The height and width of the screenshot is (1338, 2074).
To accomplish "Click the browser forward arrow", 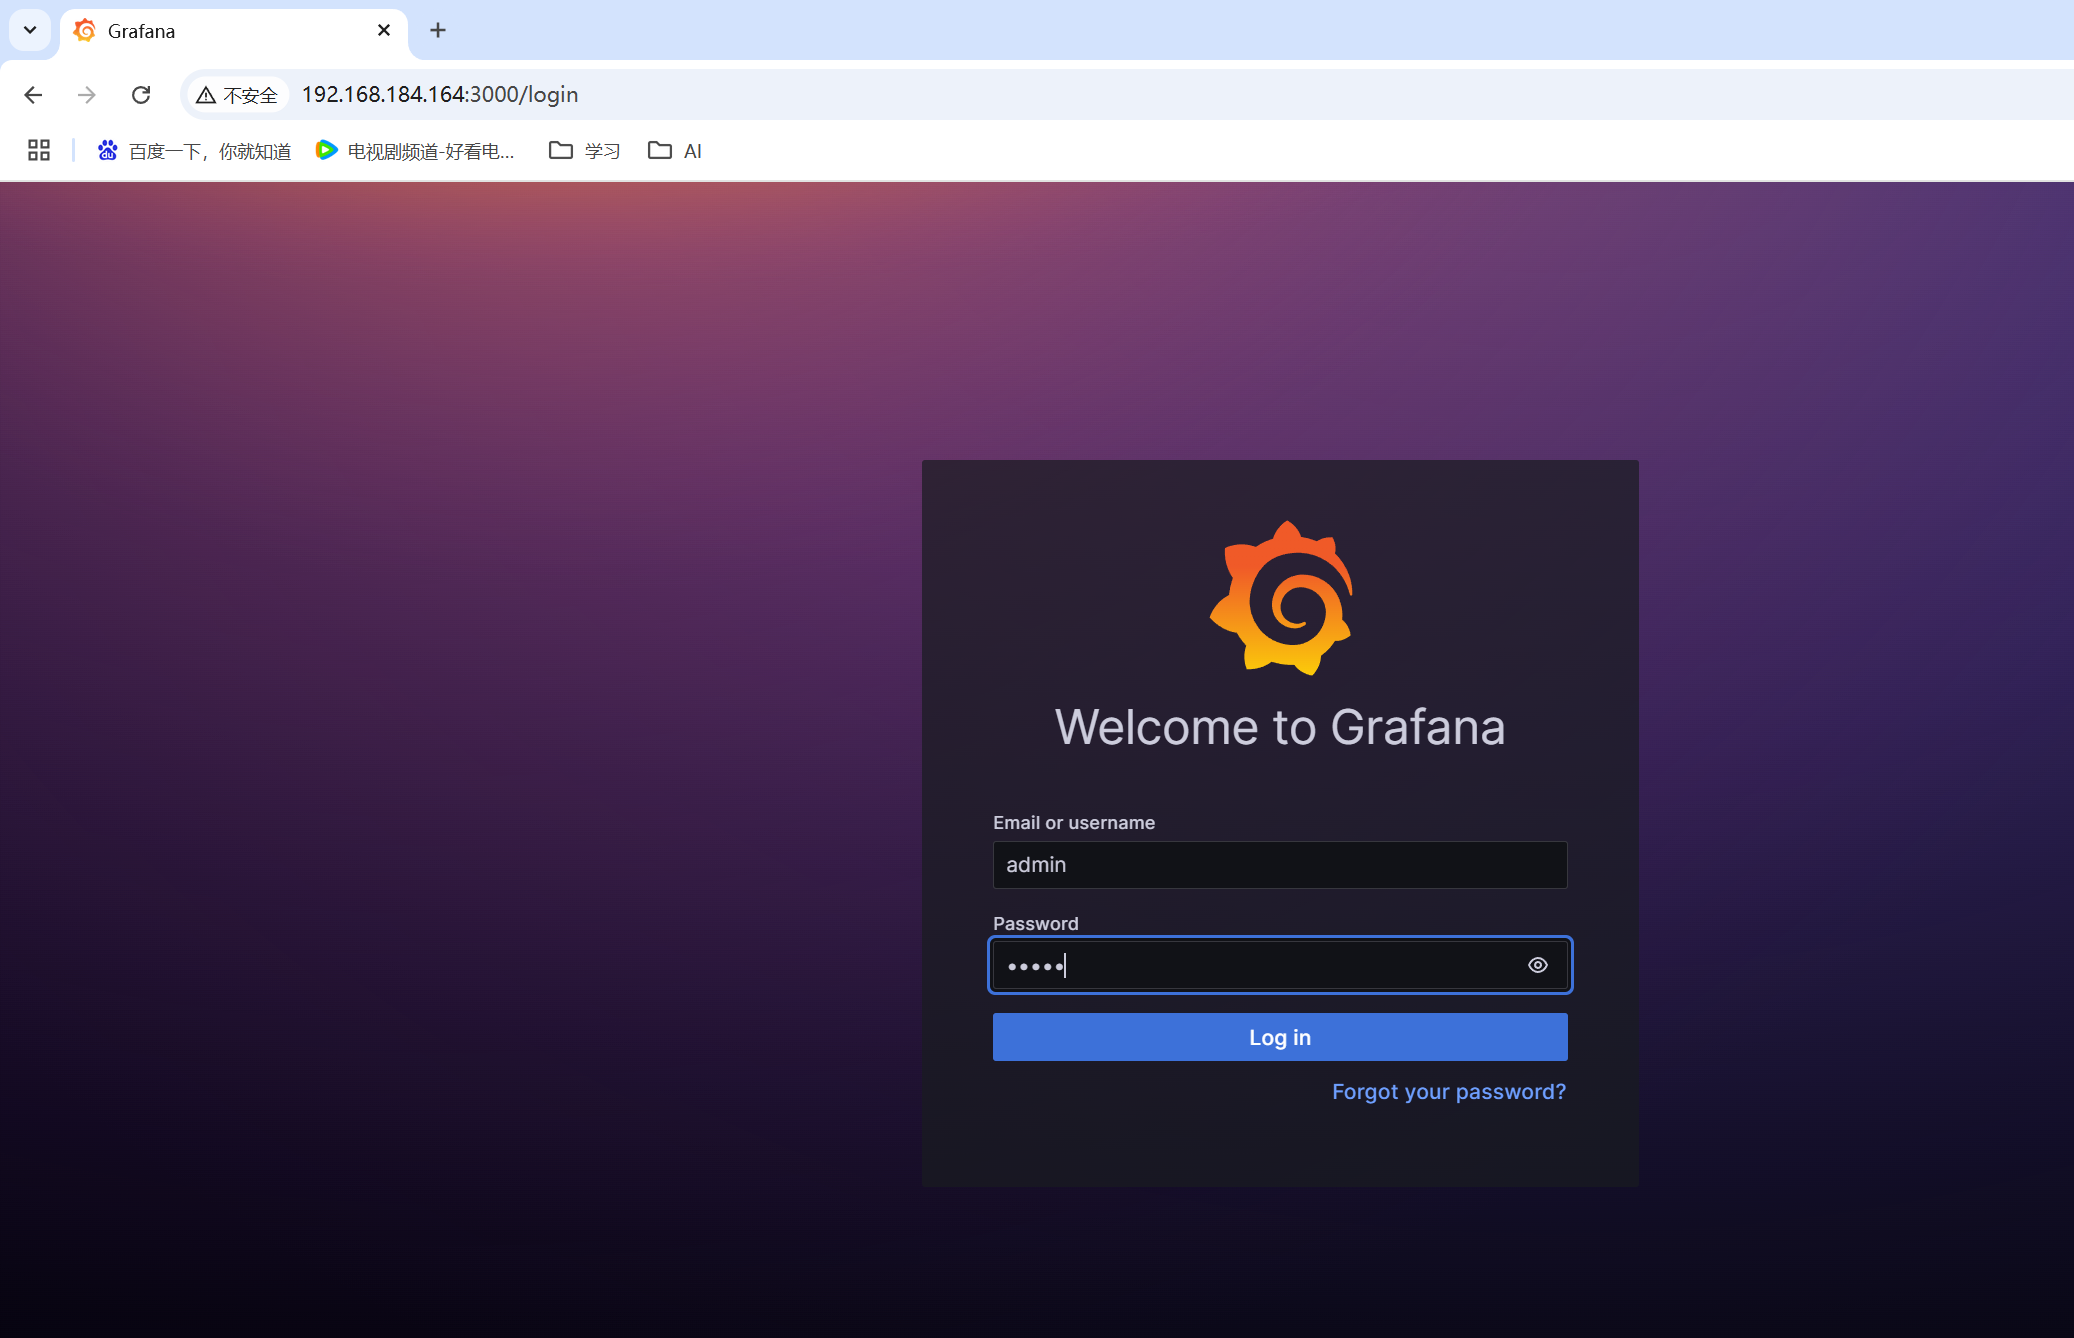I will click(87, 95).
